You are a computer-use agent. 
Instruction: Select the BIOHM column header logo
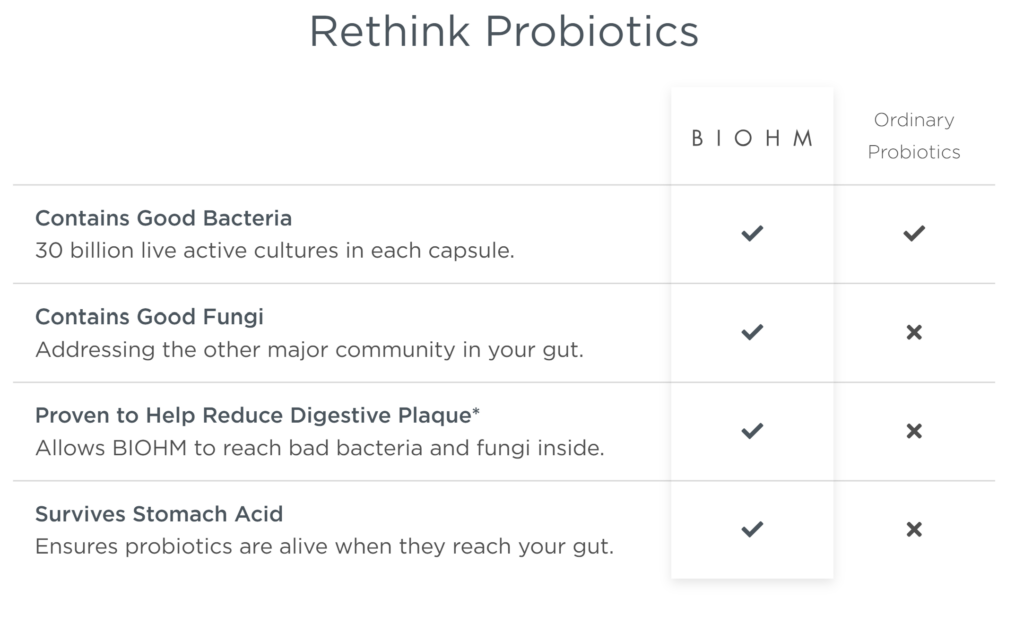pos(752,138)
